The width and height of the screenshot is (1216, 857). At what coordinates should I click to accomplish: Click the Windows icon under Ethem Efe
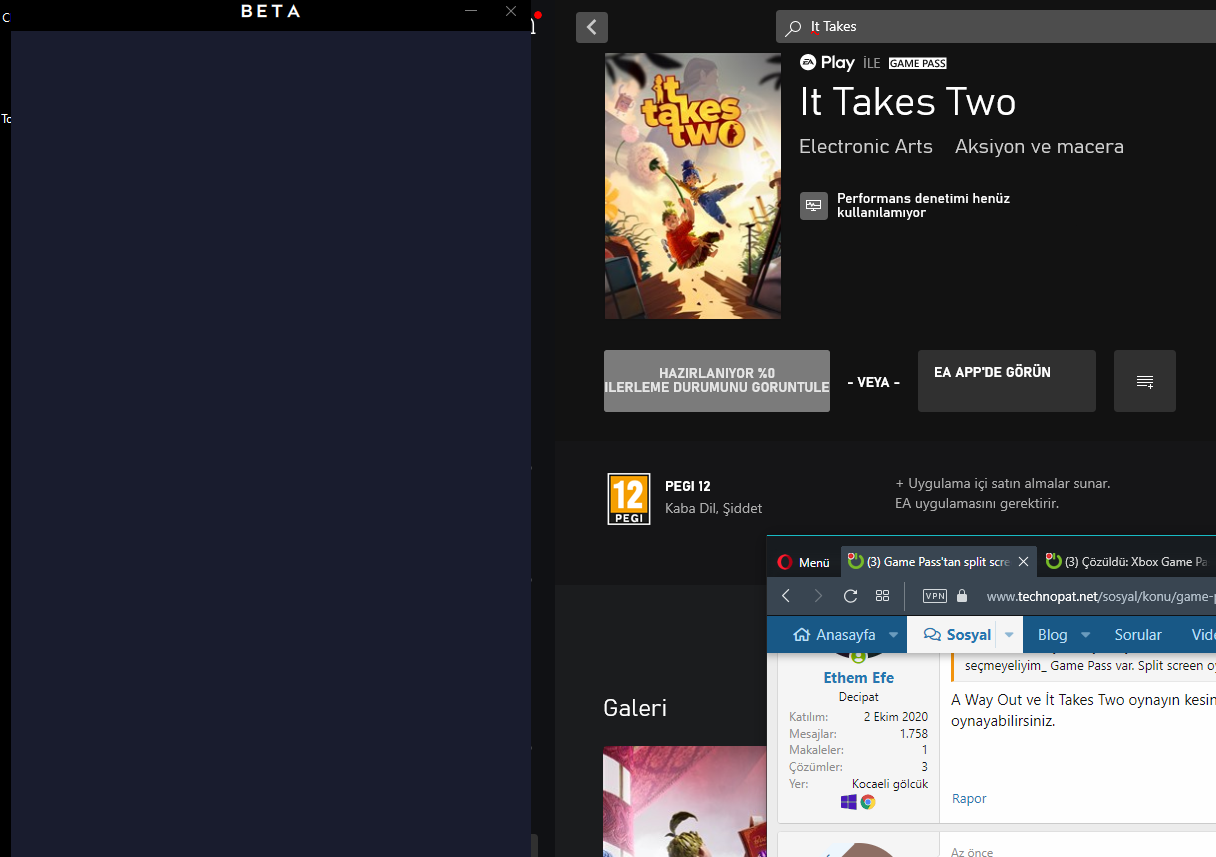tap(849, 802)
